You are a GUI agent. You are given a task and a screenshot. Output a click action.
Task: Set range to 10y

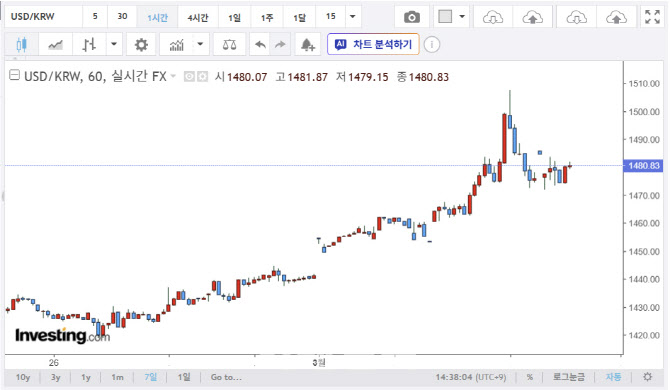(x=23, y=377)
